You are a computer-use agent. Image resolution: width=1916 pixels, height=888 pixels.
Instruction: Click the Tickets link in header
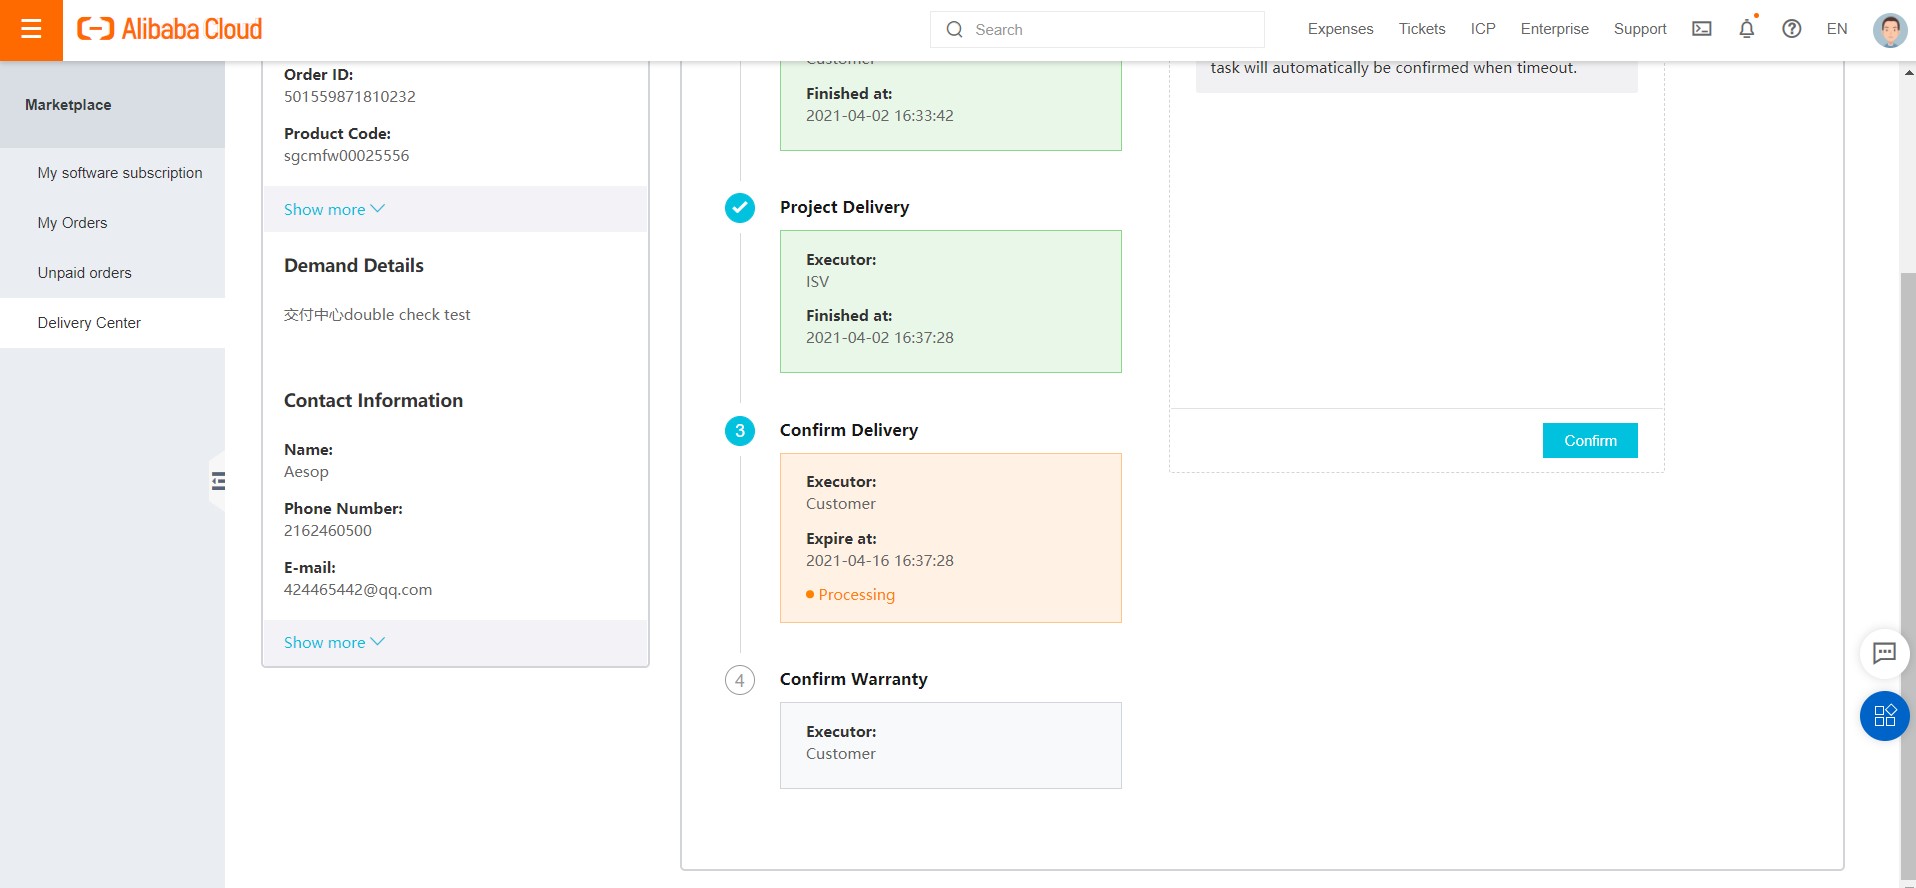[x=1421, y=29]
